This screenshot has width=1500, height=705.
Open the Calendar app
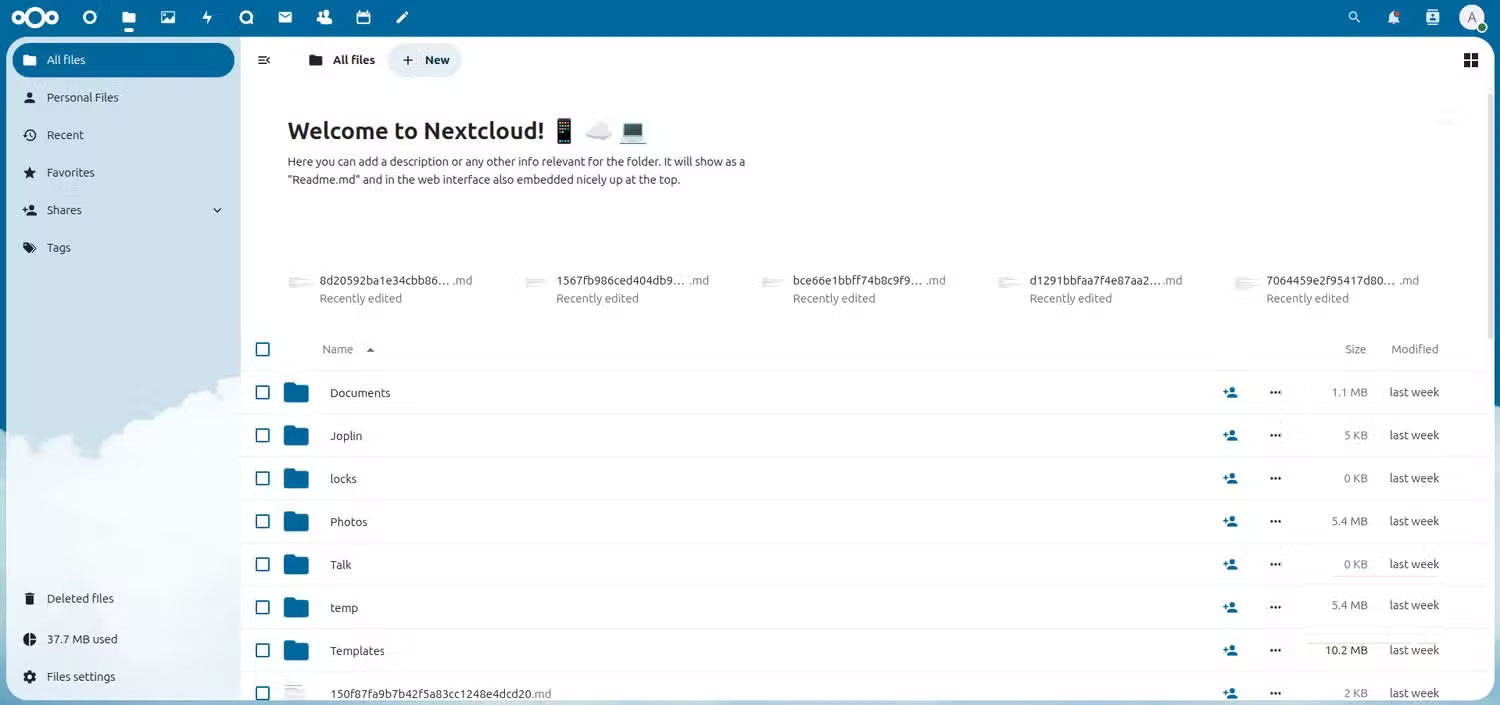coord(363,17)
